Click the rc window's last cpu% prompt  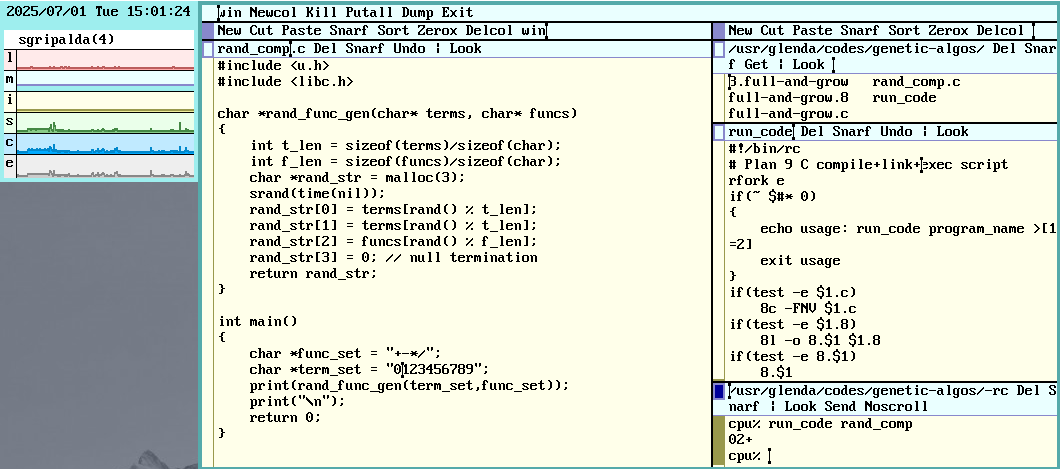point(744,457)
